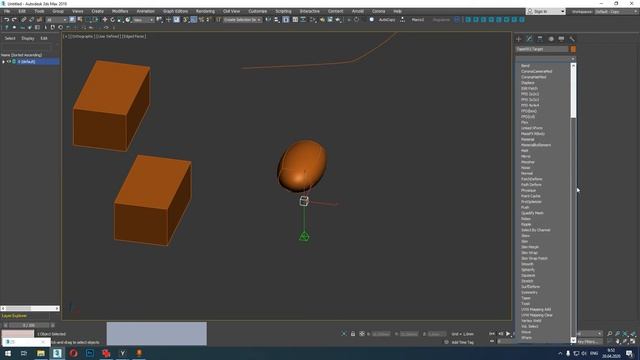Open the Render Setup icon
Image resolution: width=640 pixels, height=360 pixels.
322,20
